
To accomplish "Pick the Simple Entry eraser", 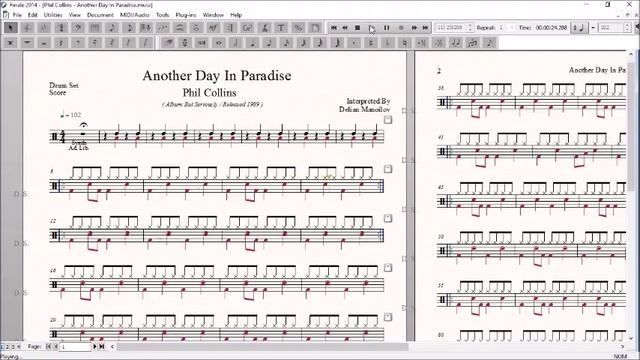I will pos(168,42).
